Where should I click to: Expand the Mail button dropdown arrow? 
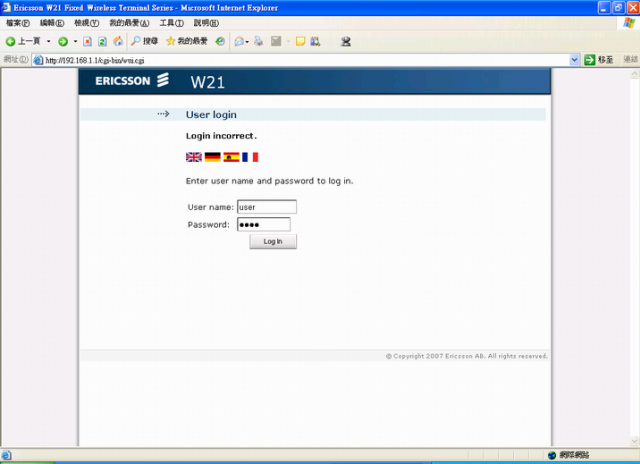click(x=247, y=42)
